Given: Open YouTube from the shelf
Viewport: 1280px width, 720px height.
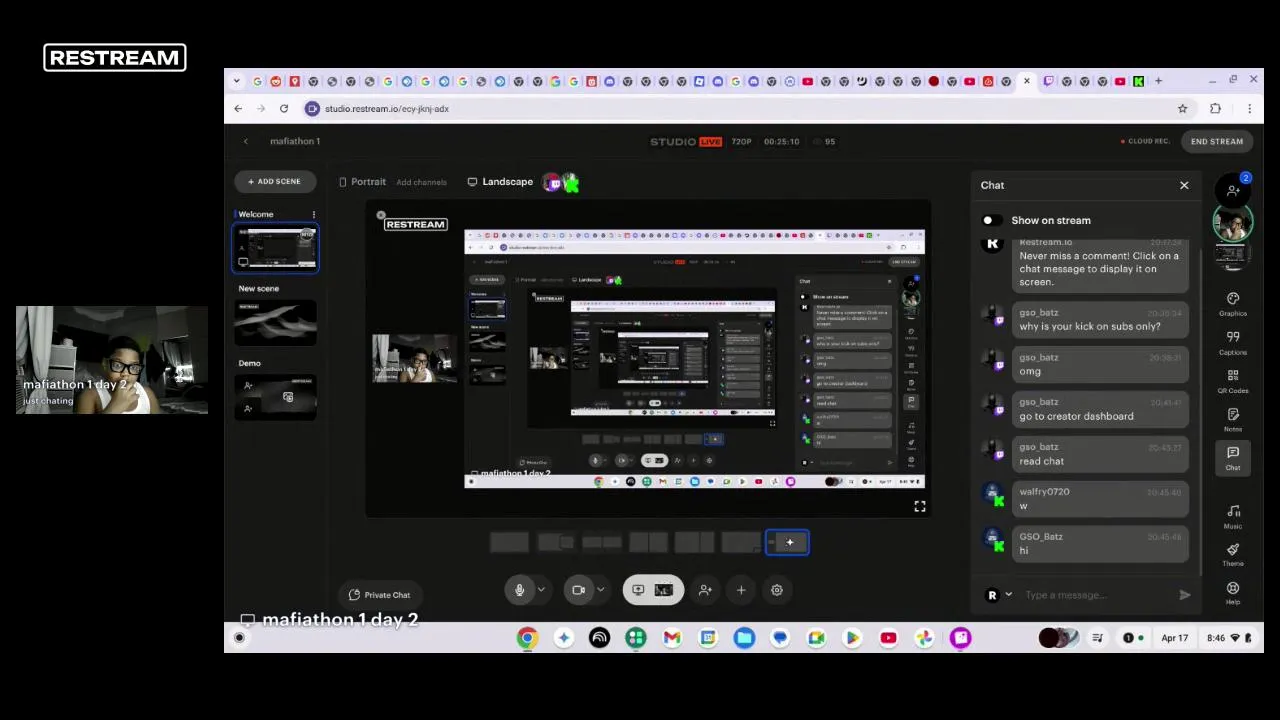Looking at the screenshot, I should pos(888,638).
